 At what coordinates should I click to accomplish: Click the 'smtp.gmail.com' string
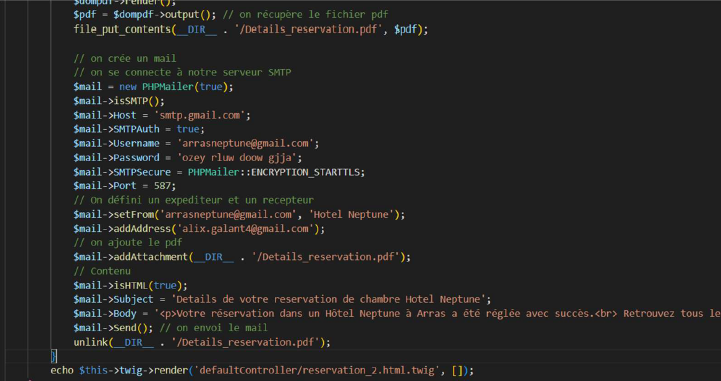[199, 115]
